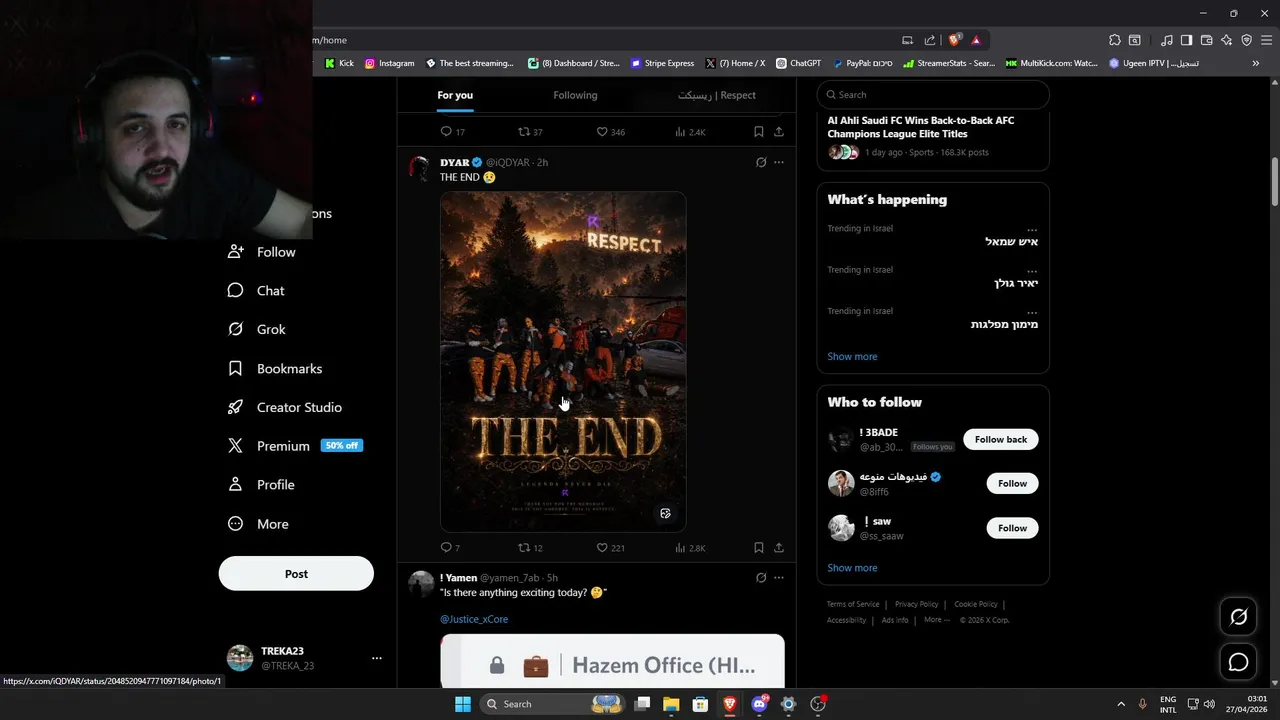Open @Justice_xCore mention link
The height and width of the screenshot is (720, 1280).
[474, 619]
